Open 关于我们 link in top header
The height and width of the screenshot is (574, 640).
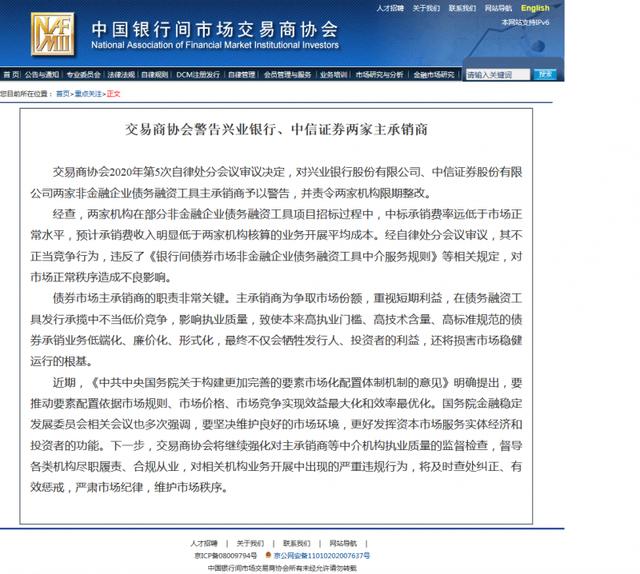point(426,8)
